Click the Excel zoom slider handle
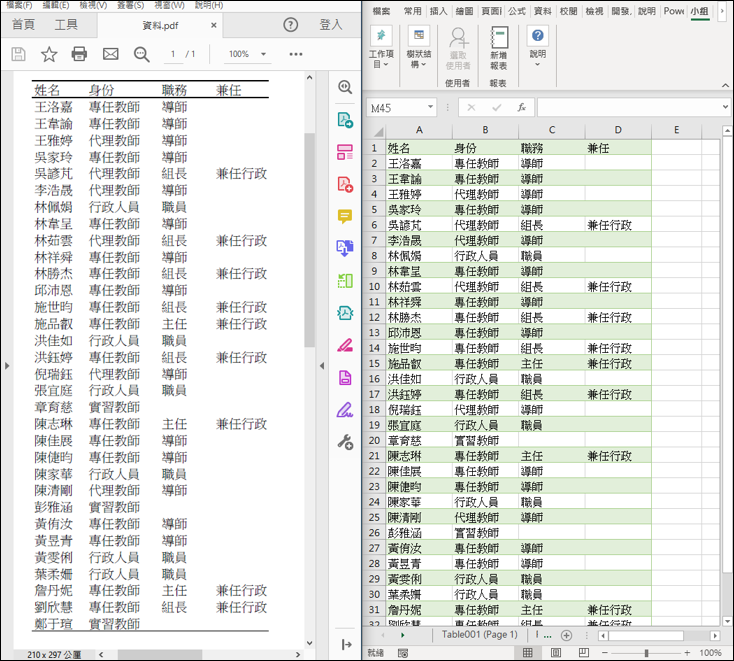The height and width of the screenshot is (661, 734). pos(646,653)
